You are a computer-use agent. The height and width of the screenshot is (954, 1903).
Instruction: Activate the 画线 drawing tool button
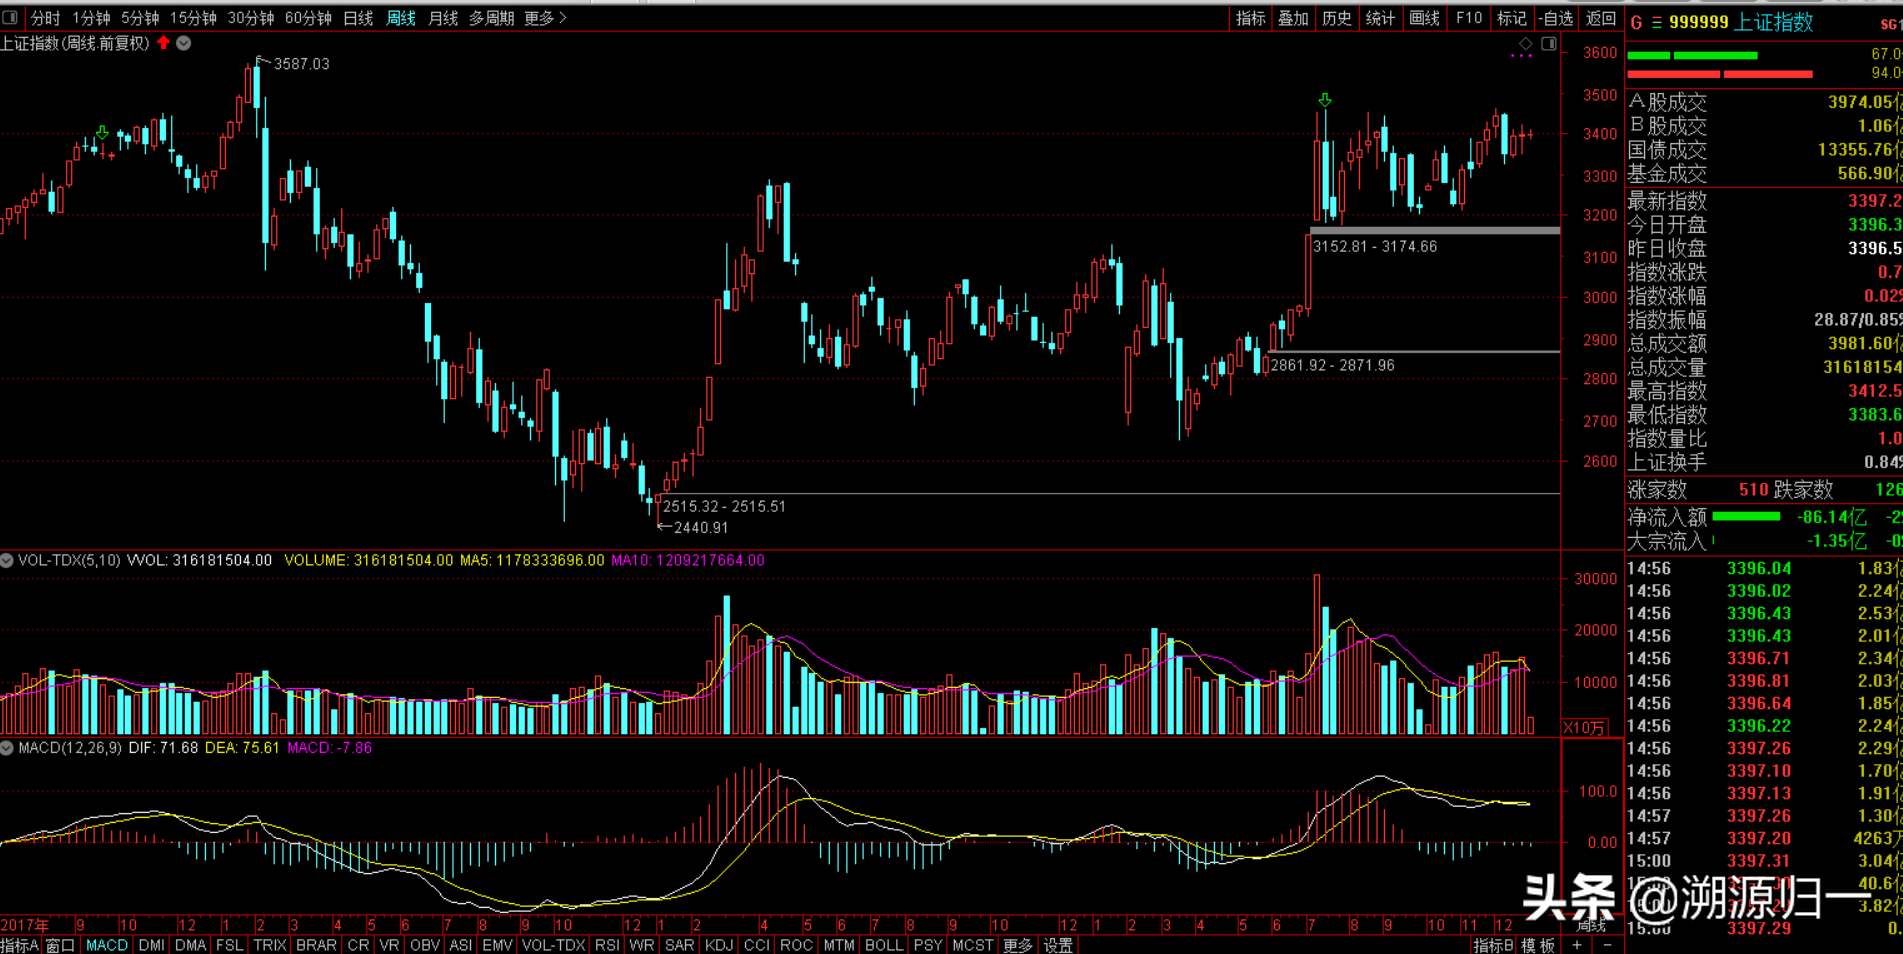coord(1425,18)
